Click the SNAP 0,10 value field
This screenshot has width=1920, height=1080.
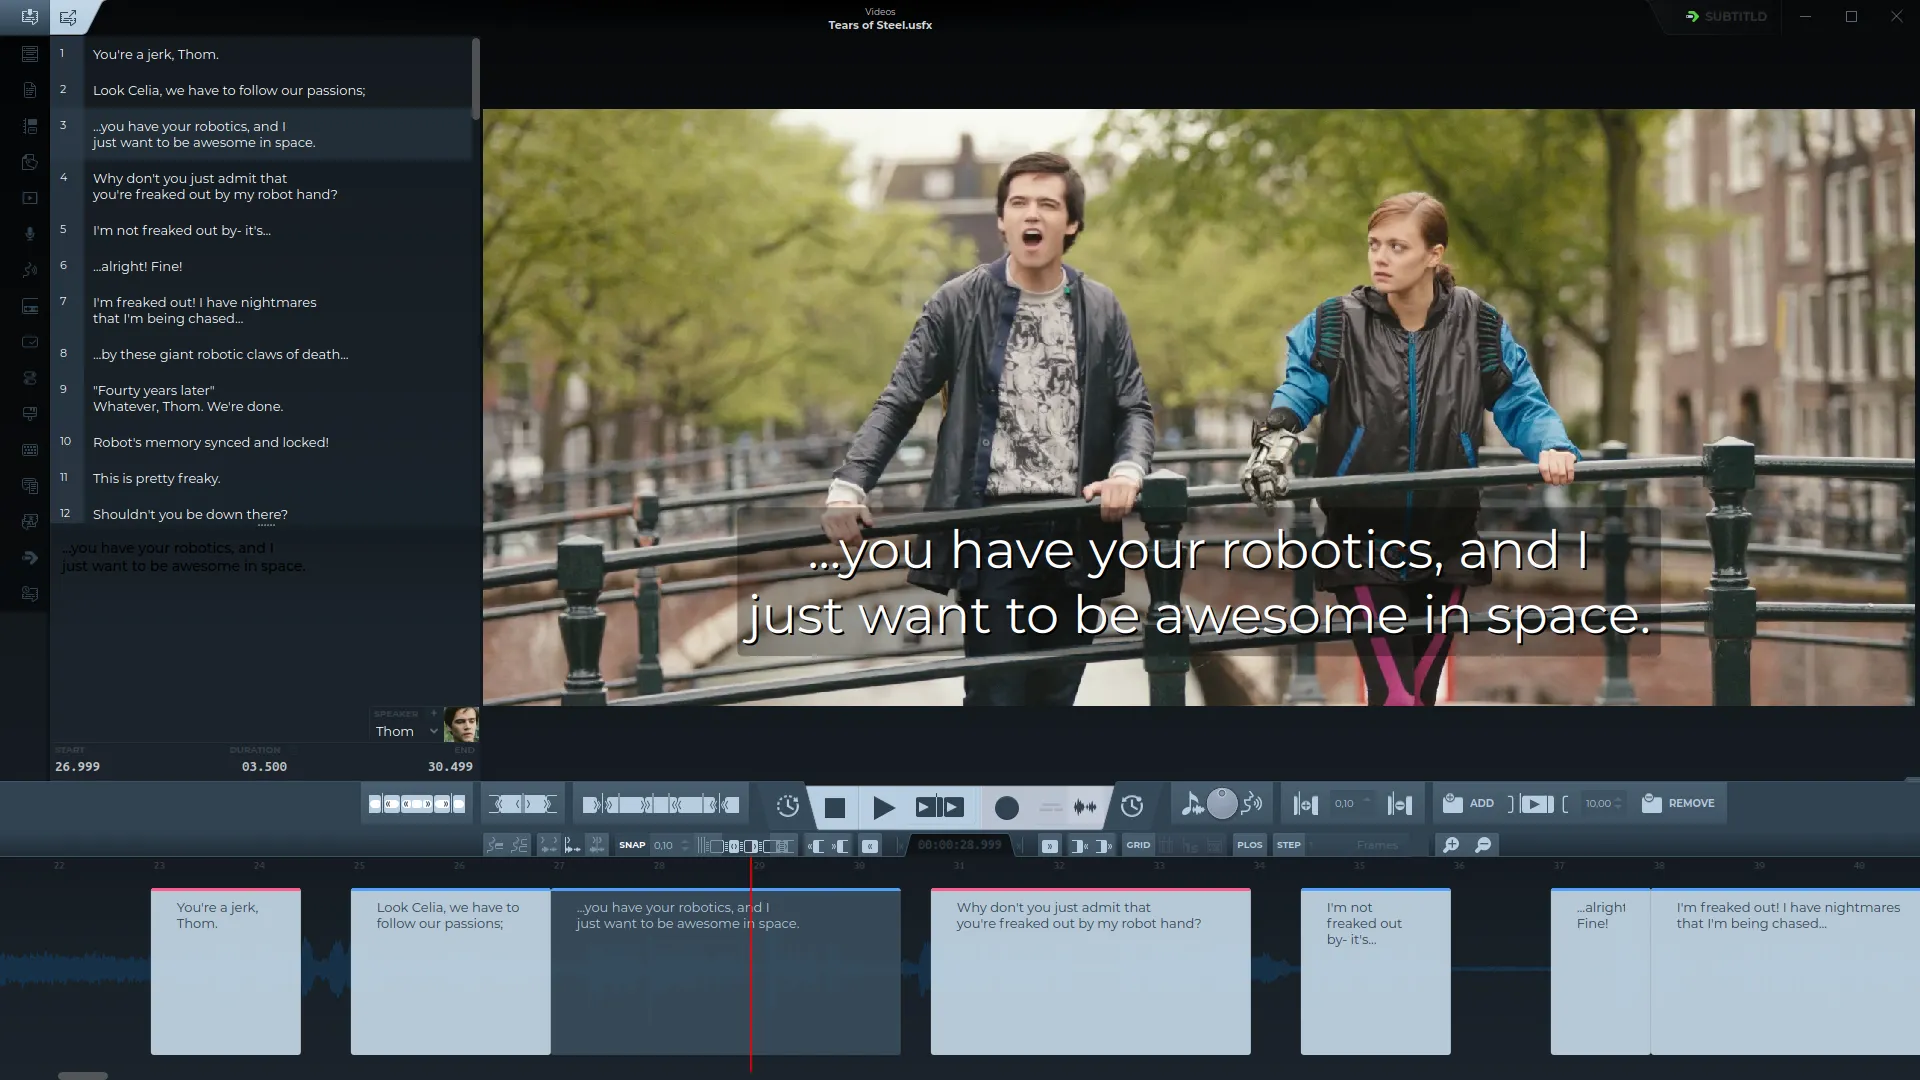(x=670, y=845)
